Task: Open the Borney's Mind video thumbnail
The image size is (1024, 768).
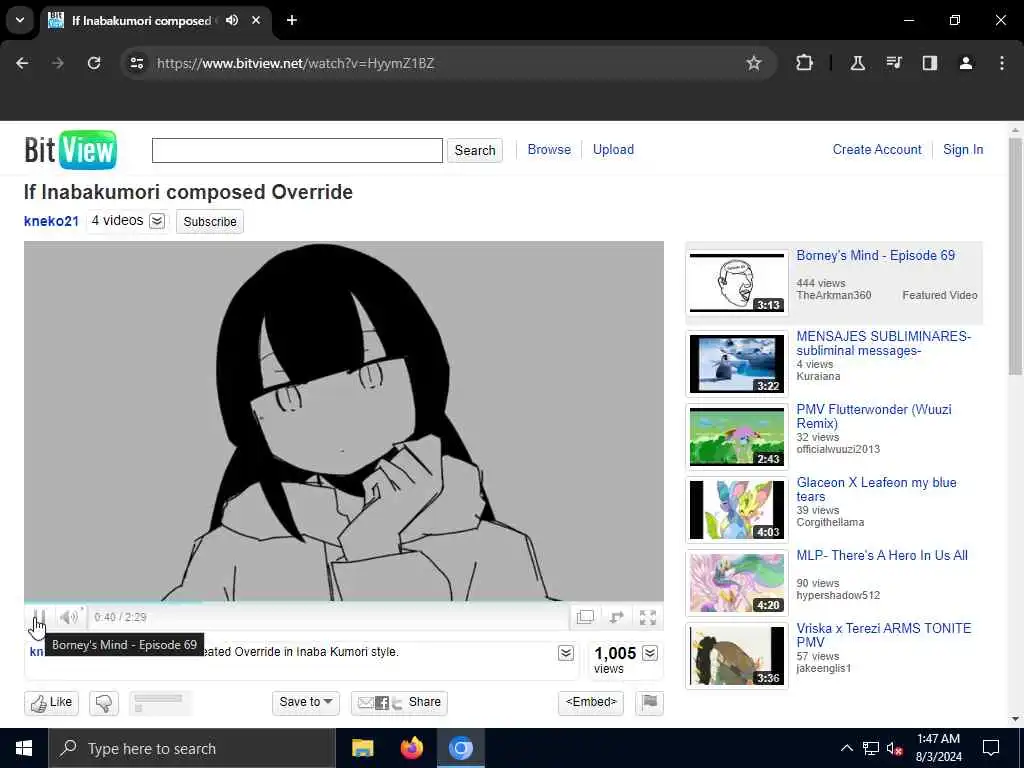Action: point(737,283)
